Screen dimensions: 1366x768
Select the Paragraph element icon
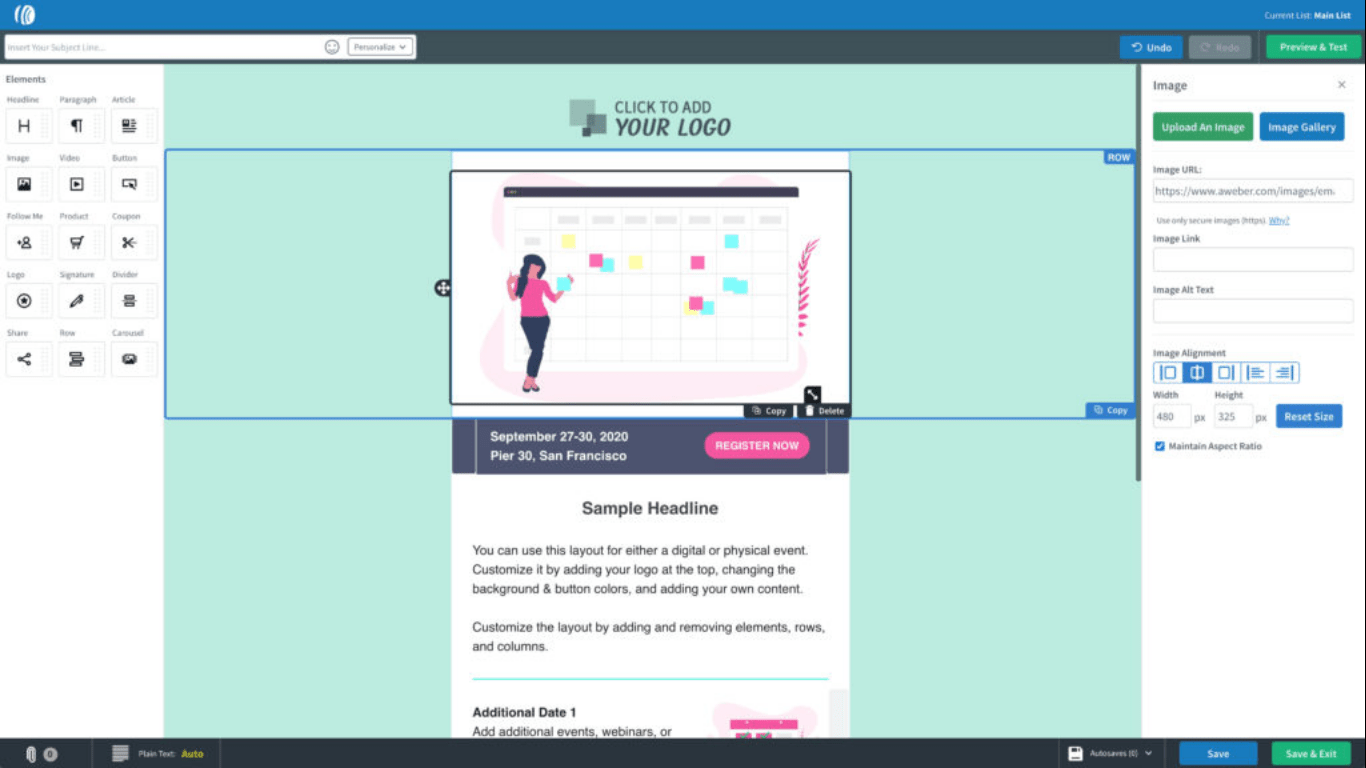(x=76, y=126)
